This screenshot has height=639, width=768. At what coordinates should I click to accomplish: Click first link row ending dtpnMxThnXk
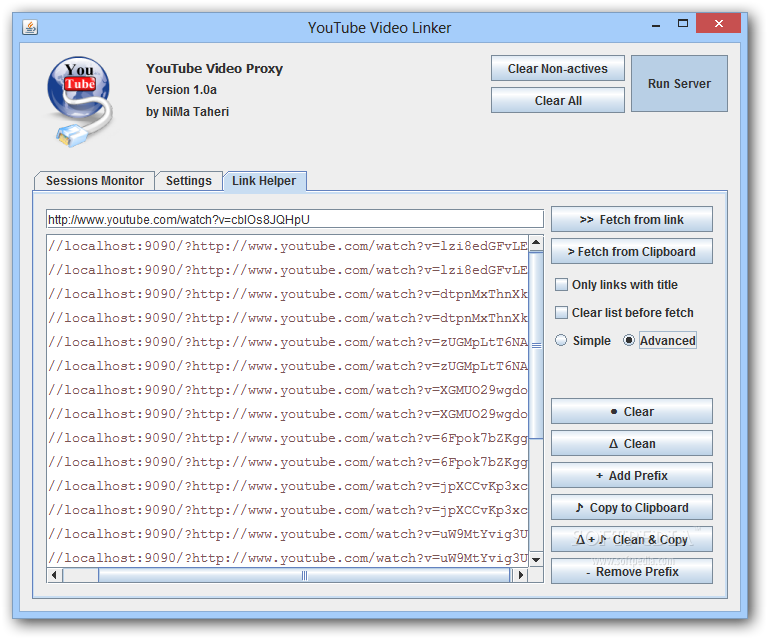click(288, 294)
